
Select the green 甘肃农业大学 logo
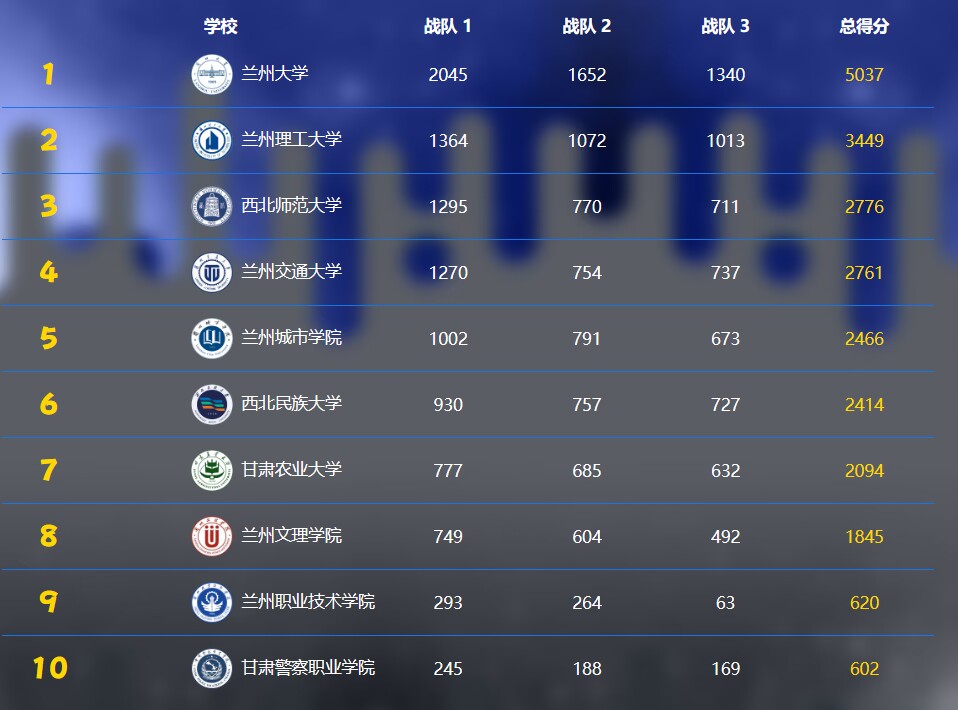(x=212, y=470)
